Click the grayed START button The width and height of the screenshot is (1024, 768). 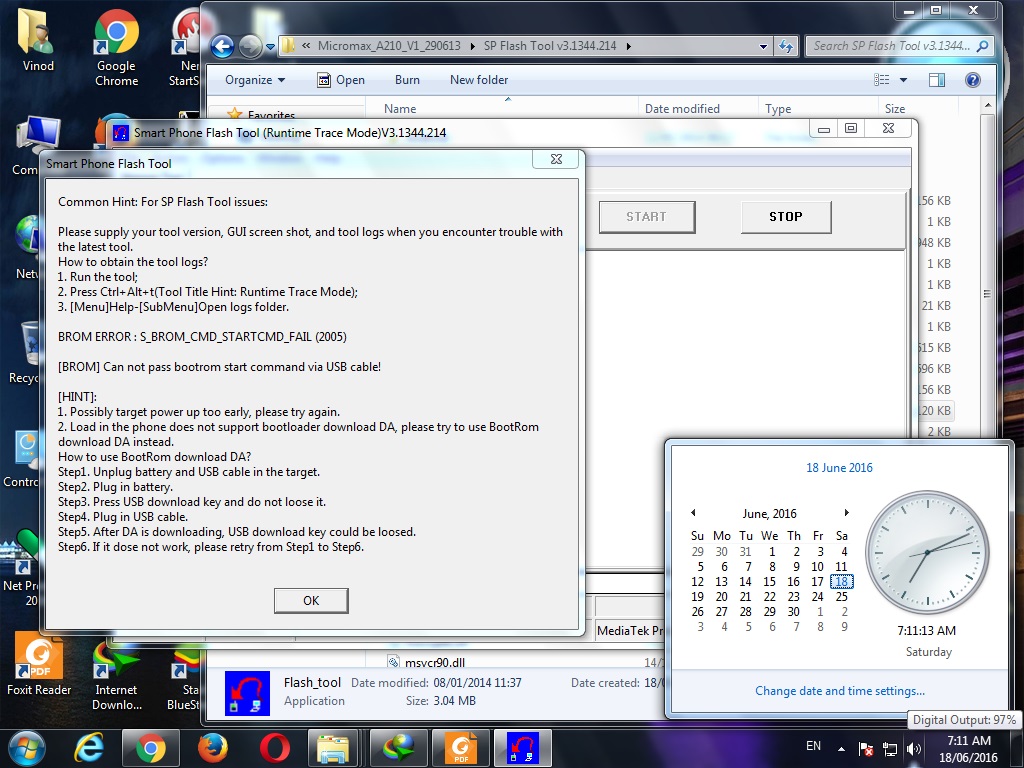click(647, 217)
